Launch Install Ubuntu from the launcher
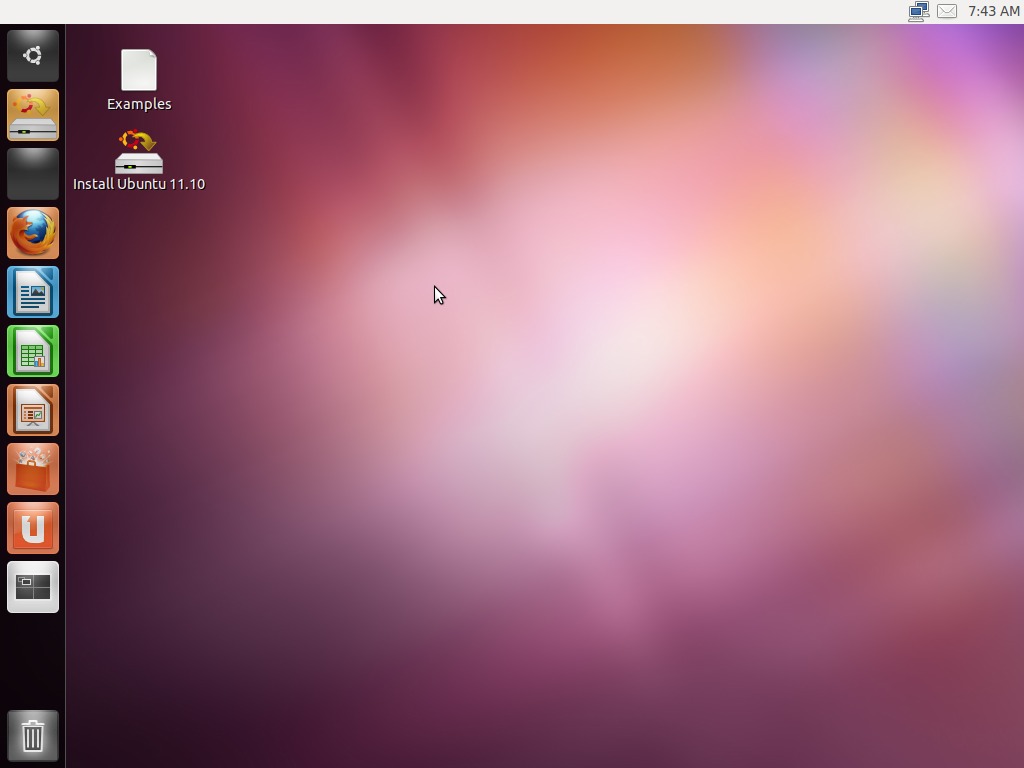Screen dimensions: 1024x768 33,115
